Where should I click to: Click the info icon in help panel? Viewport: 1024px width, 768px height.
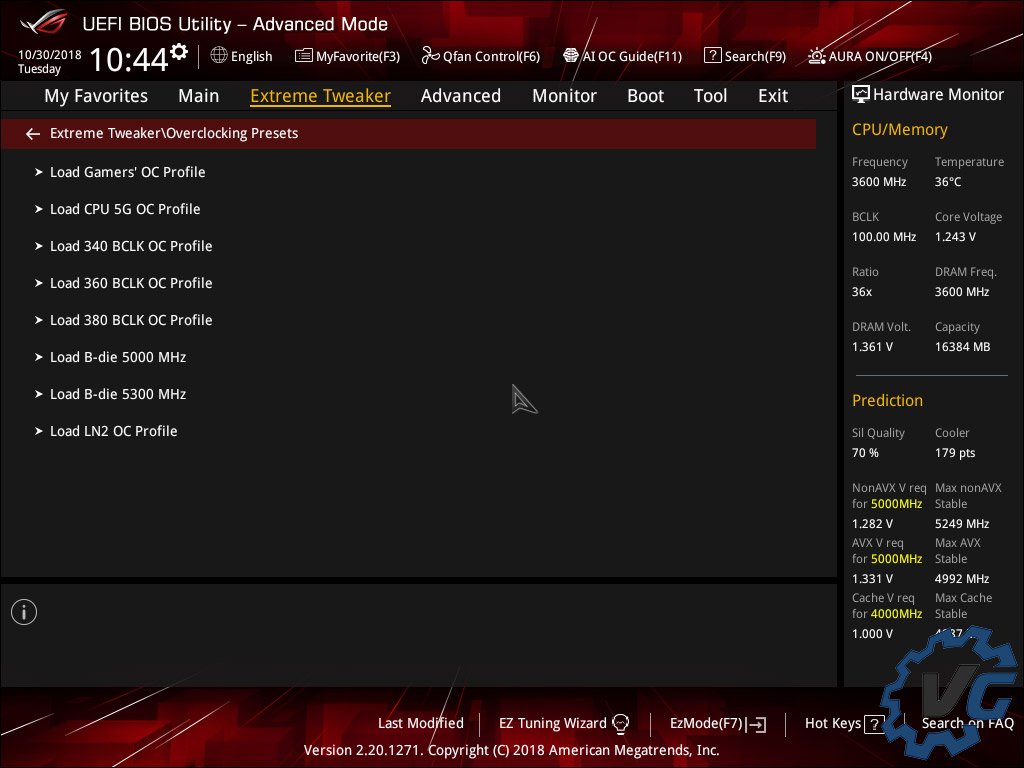pyautogui.click(x=24, y=613)
